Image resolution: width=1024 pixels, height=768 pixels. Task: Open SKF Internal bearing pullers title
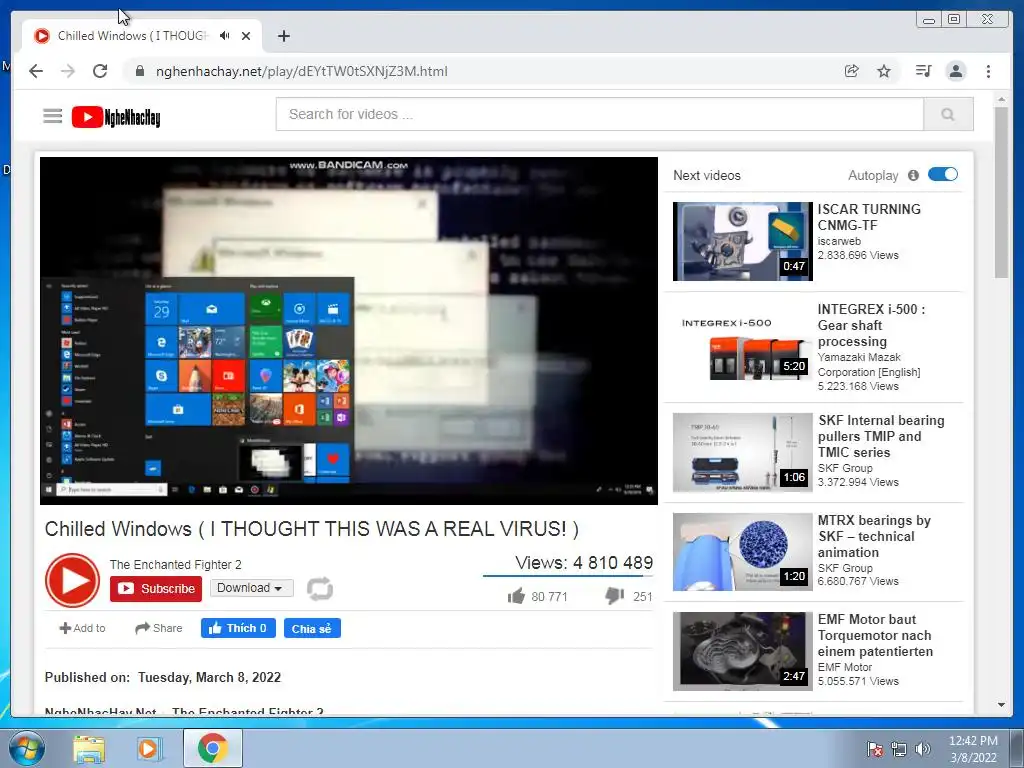tap(881, 436)
